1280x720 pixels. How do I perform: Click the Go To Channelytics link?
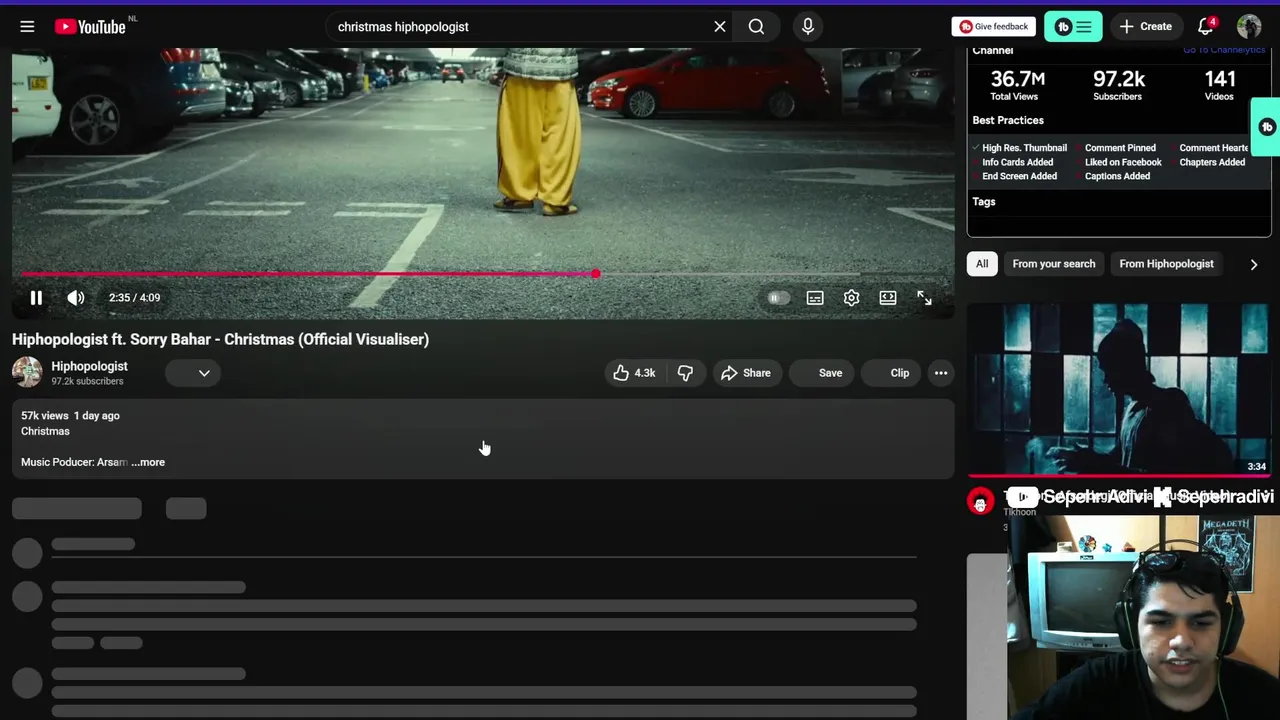pyautogui.click(x=1224, y=50)
